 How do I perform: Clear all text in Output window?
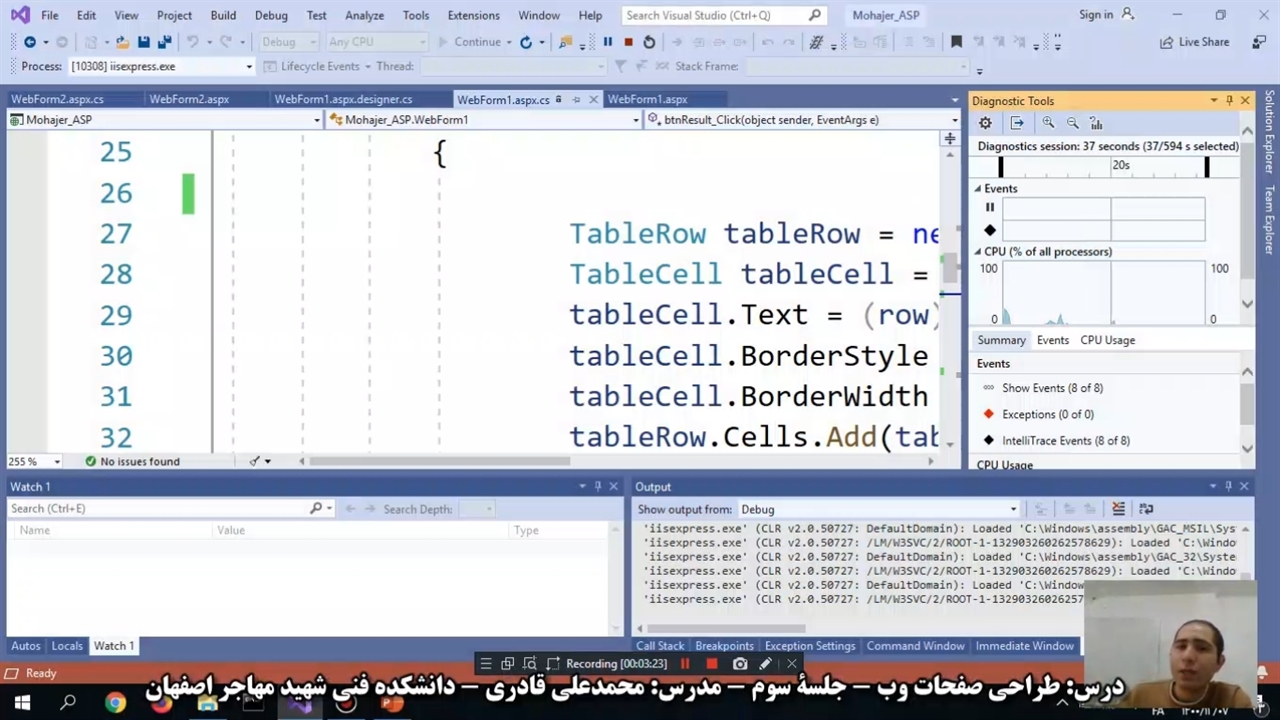pyautogui.click(x=1118, y=509)
